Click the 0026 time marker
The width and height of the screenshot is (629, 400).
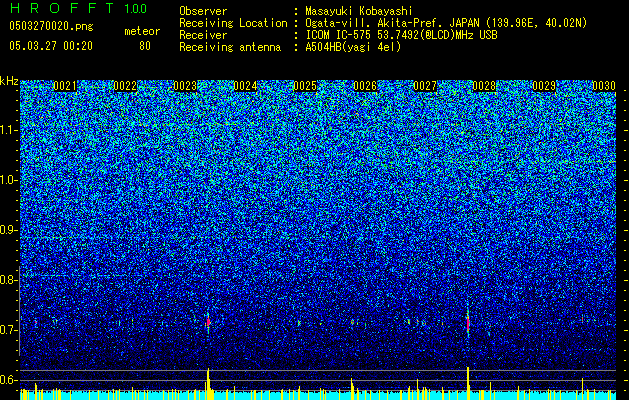pos(365,86)
